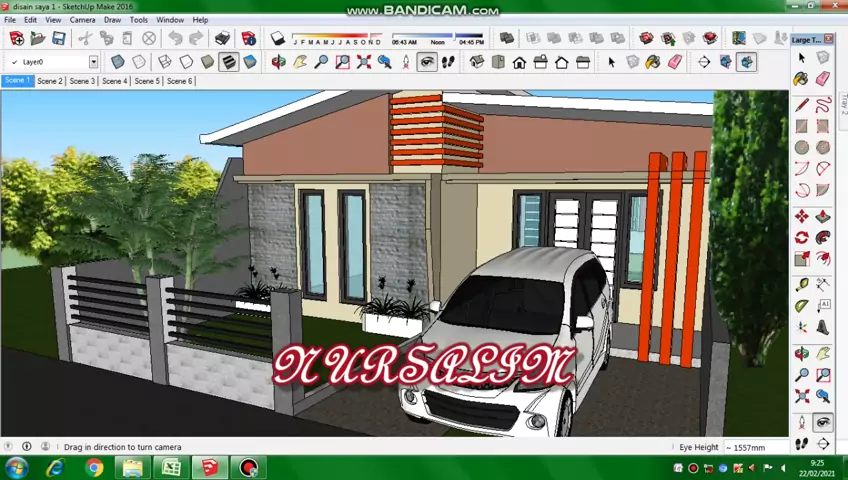
Task: Select the Orbit tool in top toolbar
Action: (278, 62)
